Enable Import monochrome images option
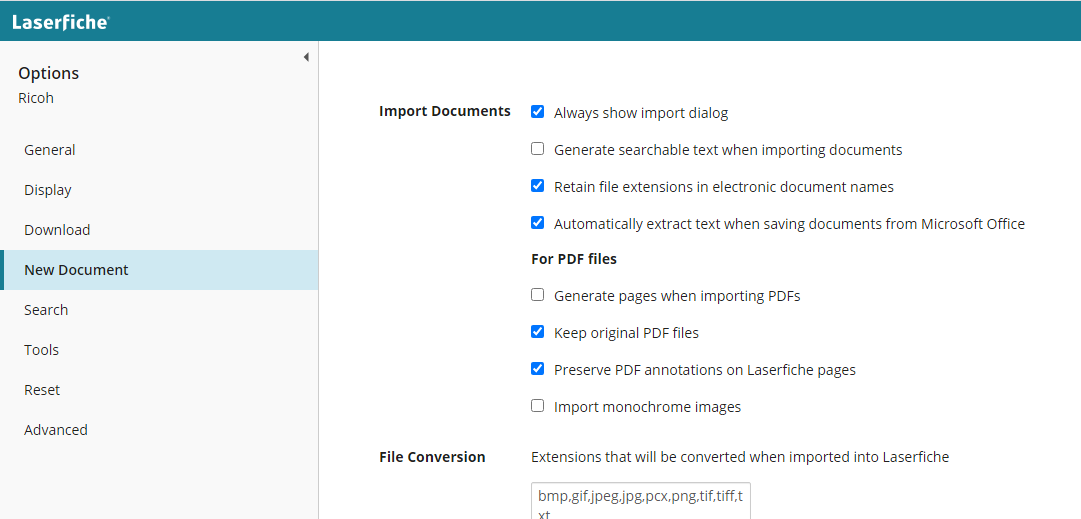This screenshot has width=1081, height=519. point(538,406)
